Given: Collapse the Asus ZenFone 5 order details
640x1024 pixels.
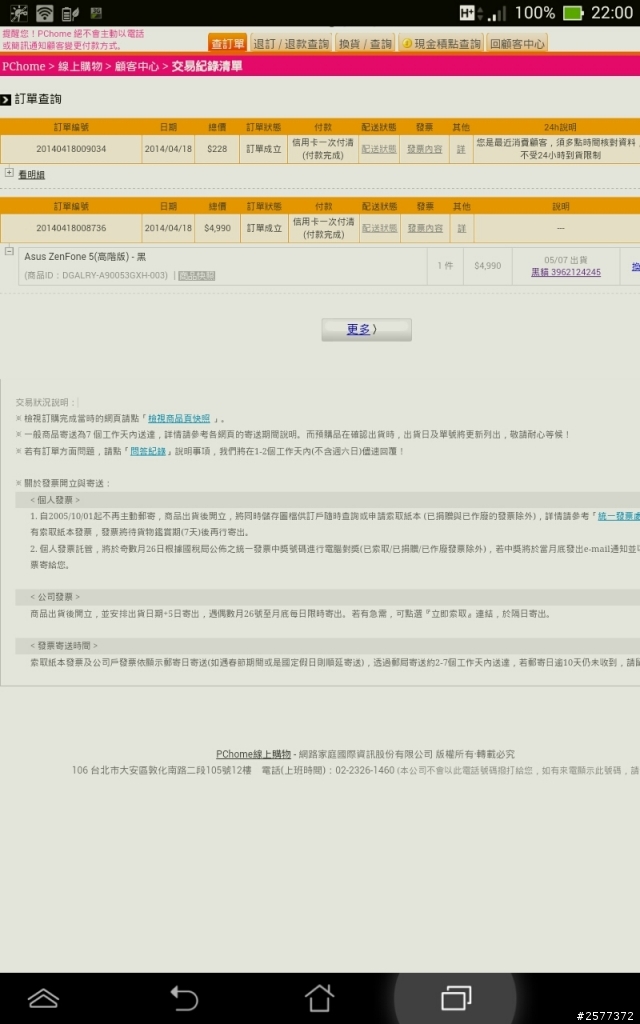Looking at the screenshot, I should point(9,251).
